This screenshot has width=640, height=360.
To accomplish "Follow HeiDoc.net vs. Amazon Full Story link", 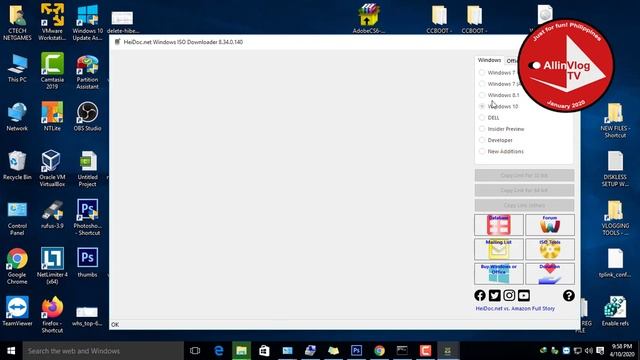I will point(515,309).
